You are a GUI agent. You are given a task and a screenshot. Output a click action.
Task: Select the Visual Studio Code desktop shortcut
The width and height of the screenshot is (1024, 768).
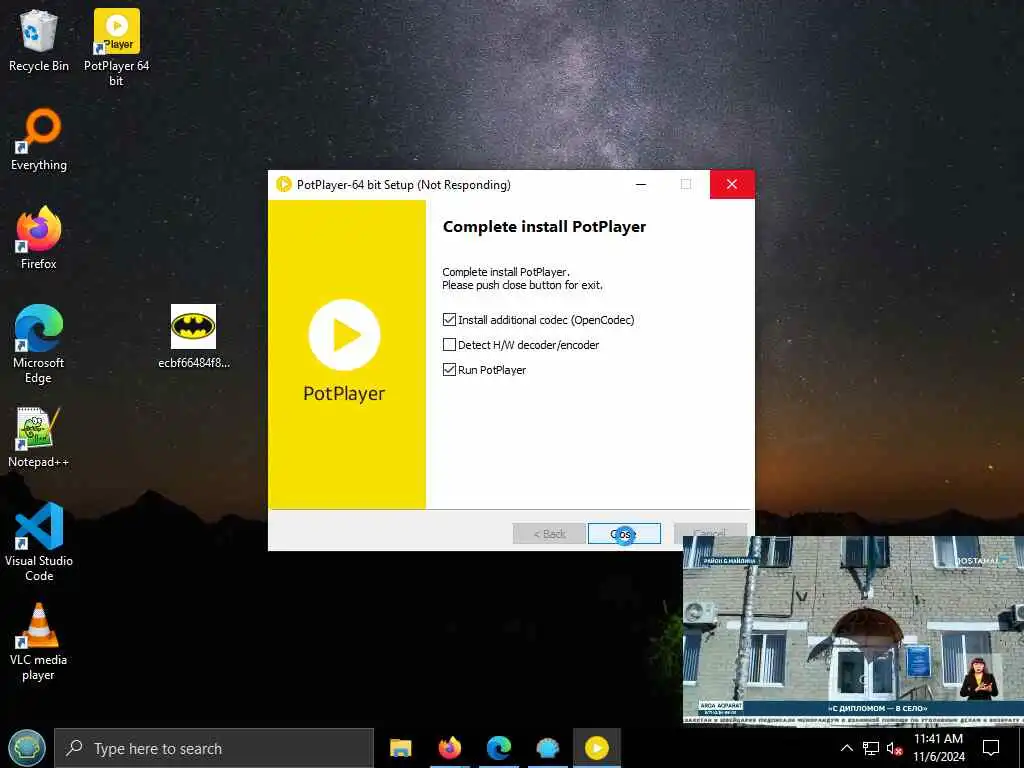click(x=39, y=542)
